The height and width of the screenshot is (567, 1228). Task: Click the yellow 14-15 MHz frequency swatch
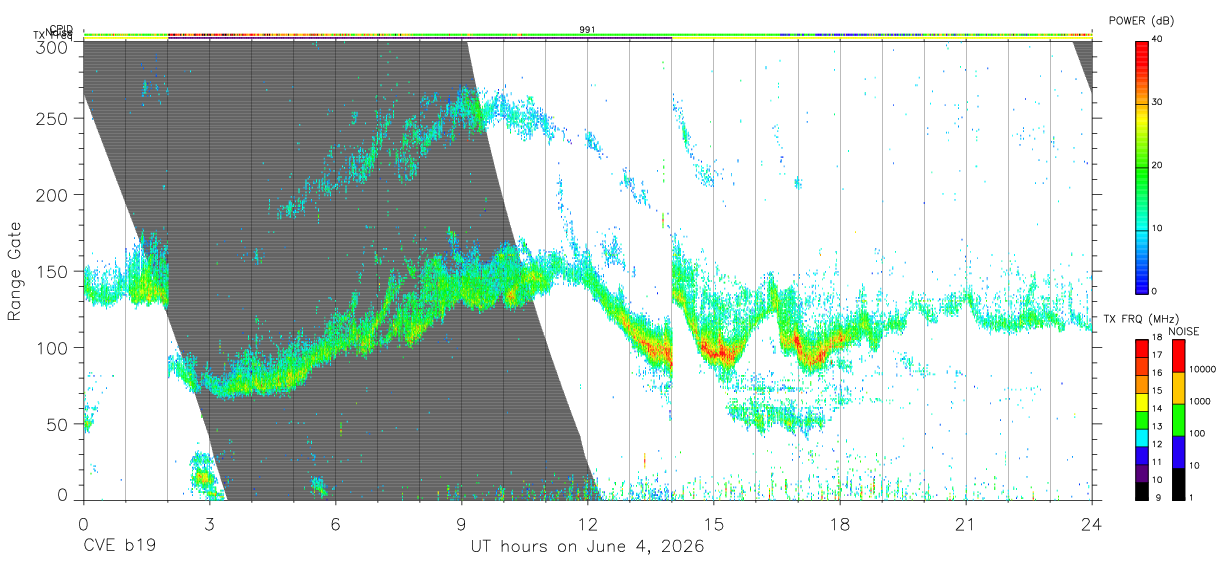point(1141,400)
